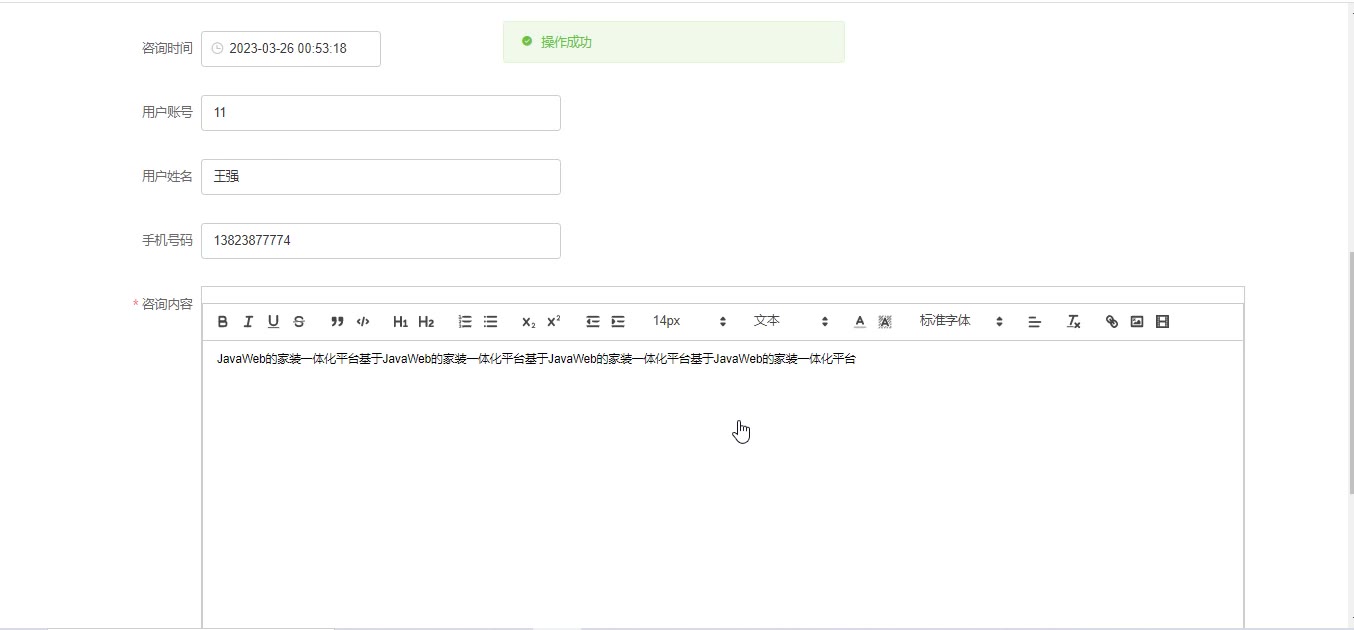
Task: Create a bulleted list
Action: [x=490, y=322]
